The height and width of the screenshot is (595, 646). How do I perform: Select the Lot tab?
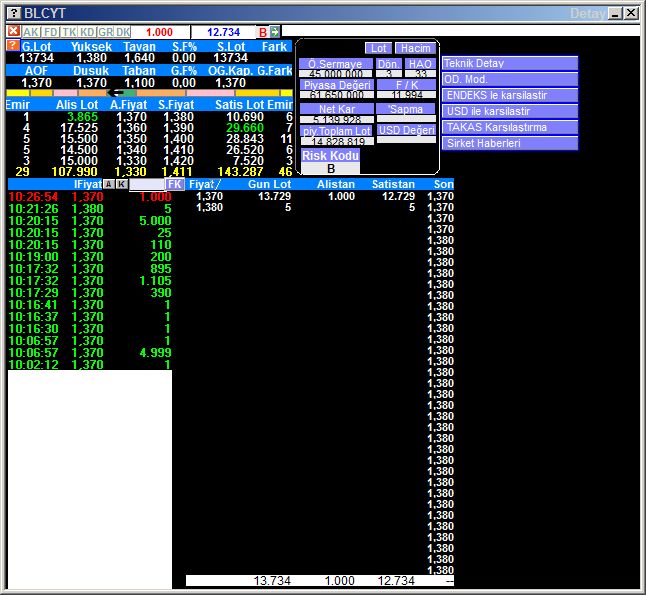click(378, 48)
